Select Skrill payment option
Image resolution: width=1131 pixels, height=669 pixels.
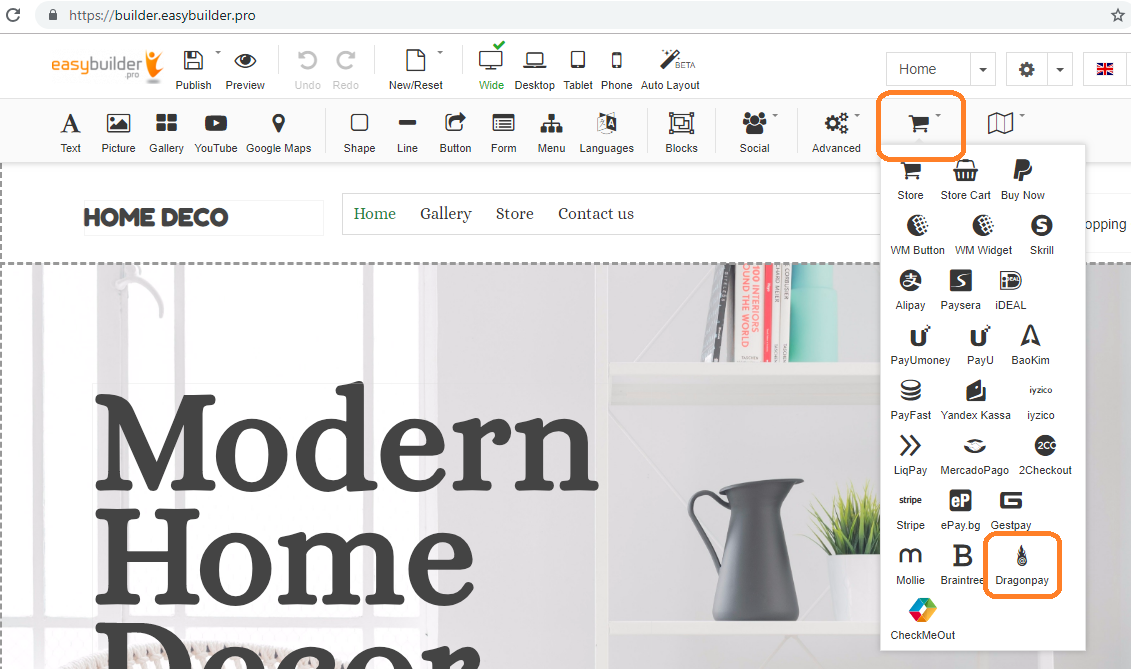pyautogui.click(x=1042, y=235)
